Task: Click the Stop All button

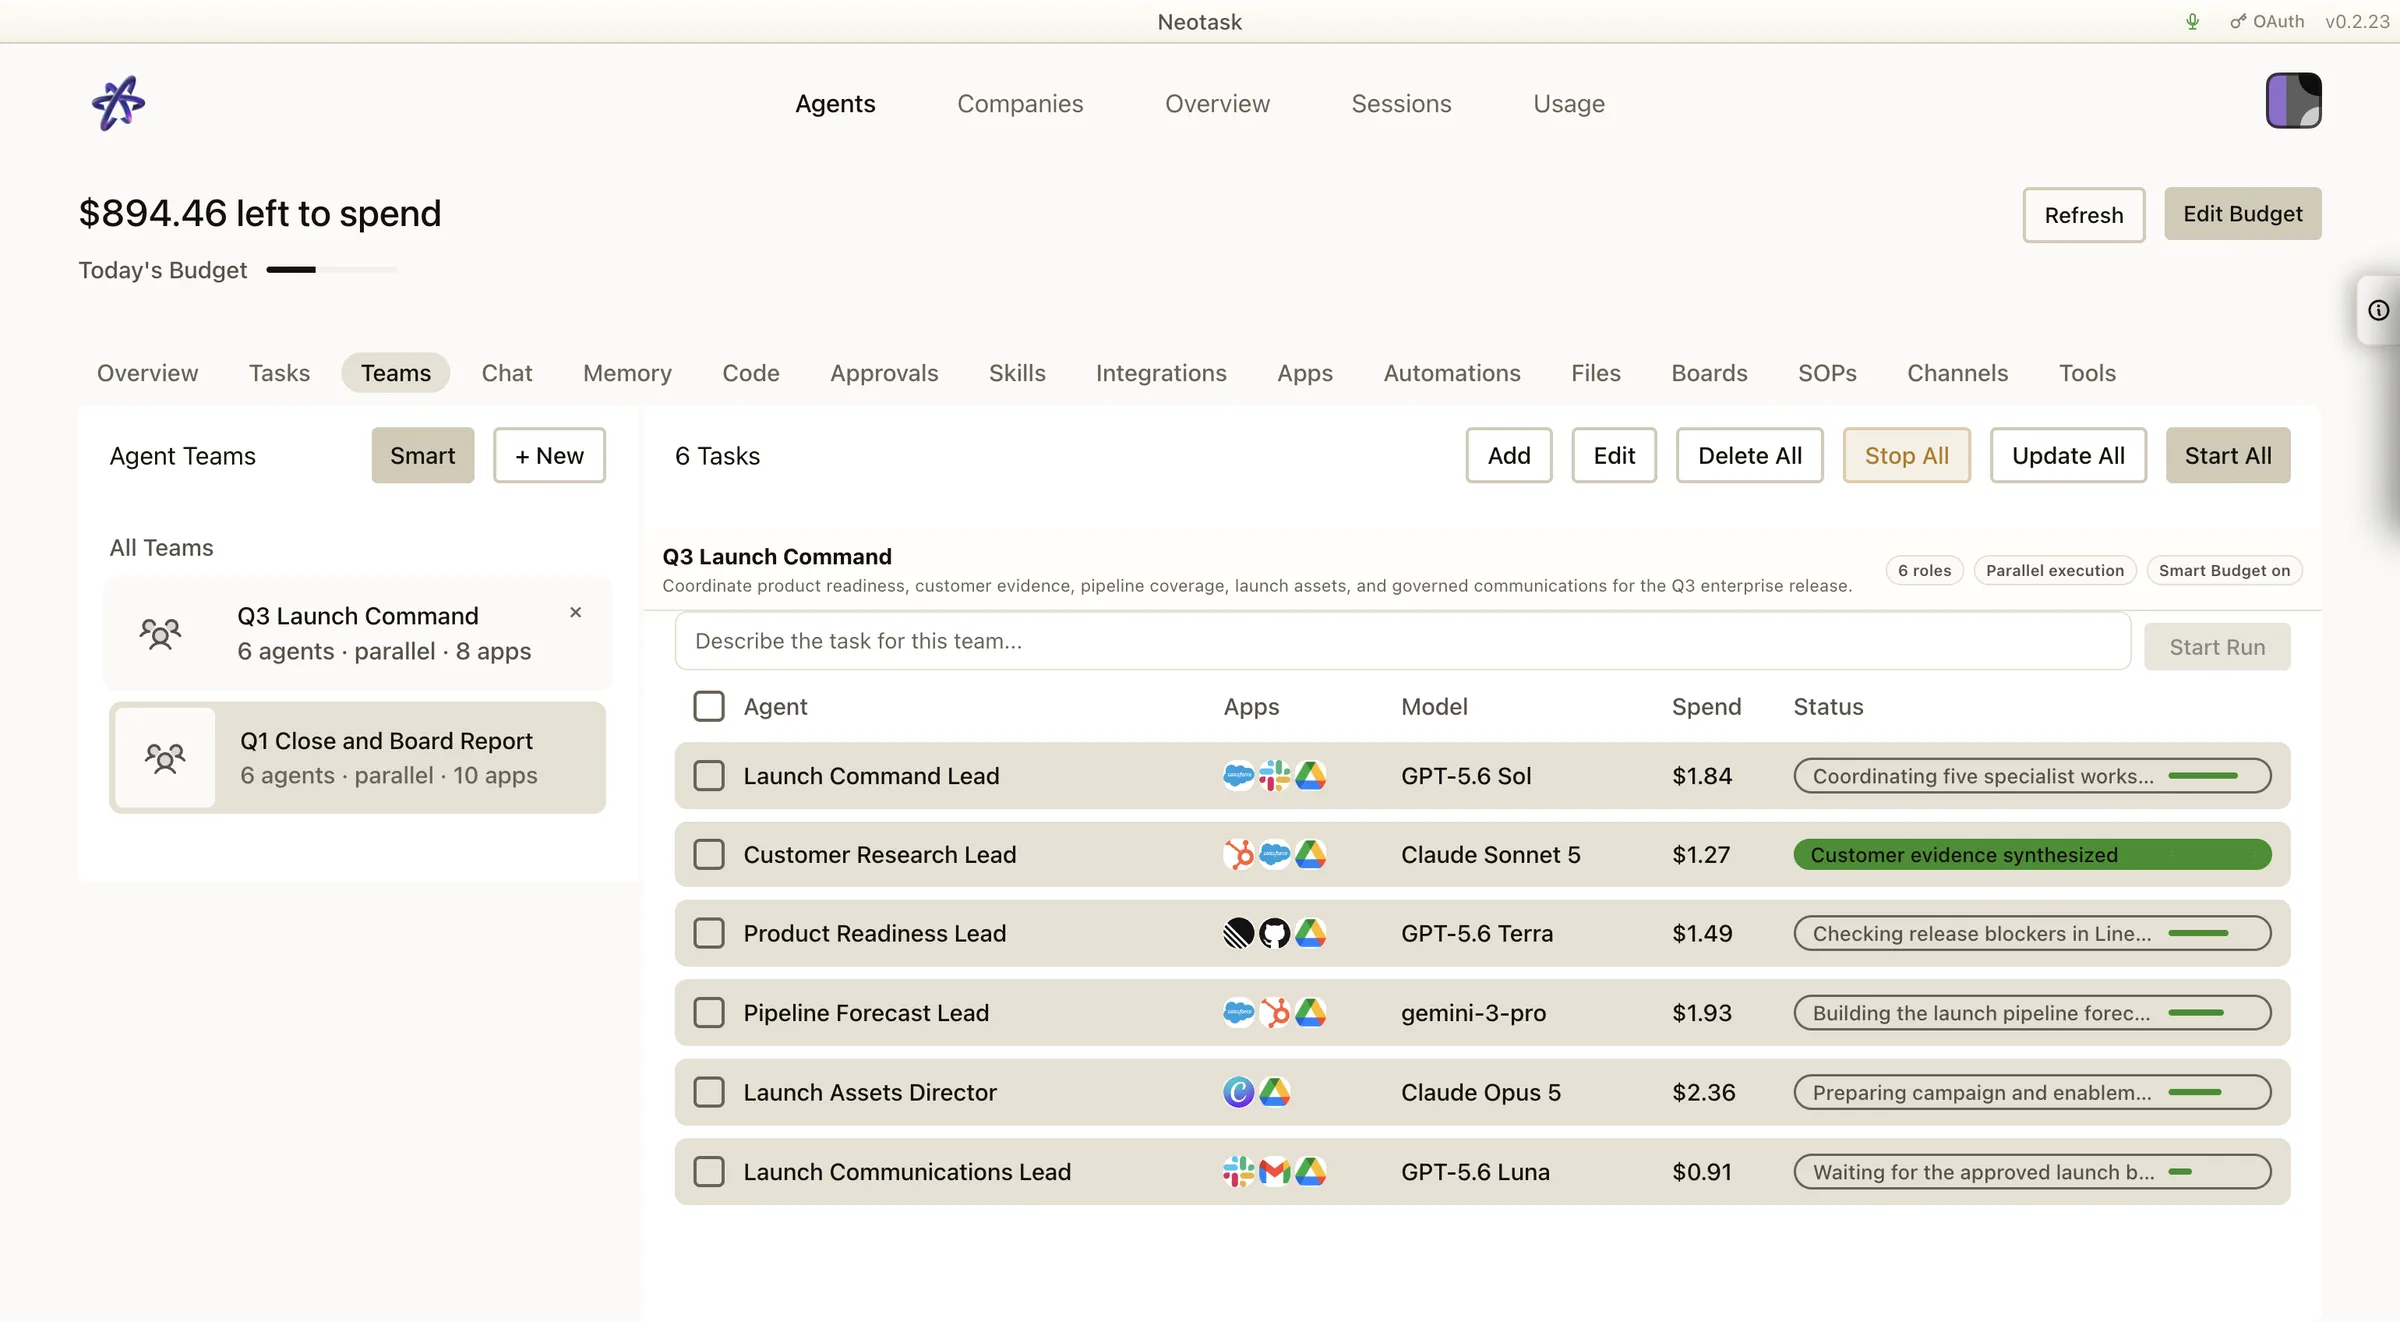Action: point(1907,456)
